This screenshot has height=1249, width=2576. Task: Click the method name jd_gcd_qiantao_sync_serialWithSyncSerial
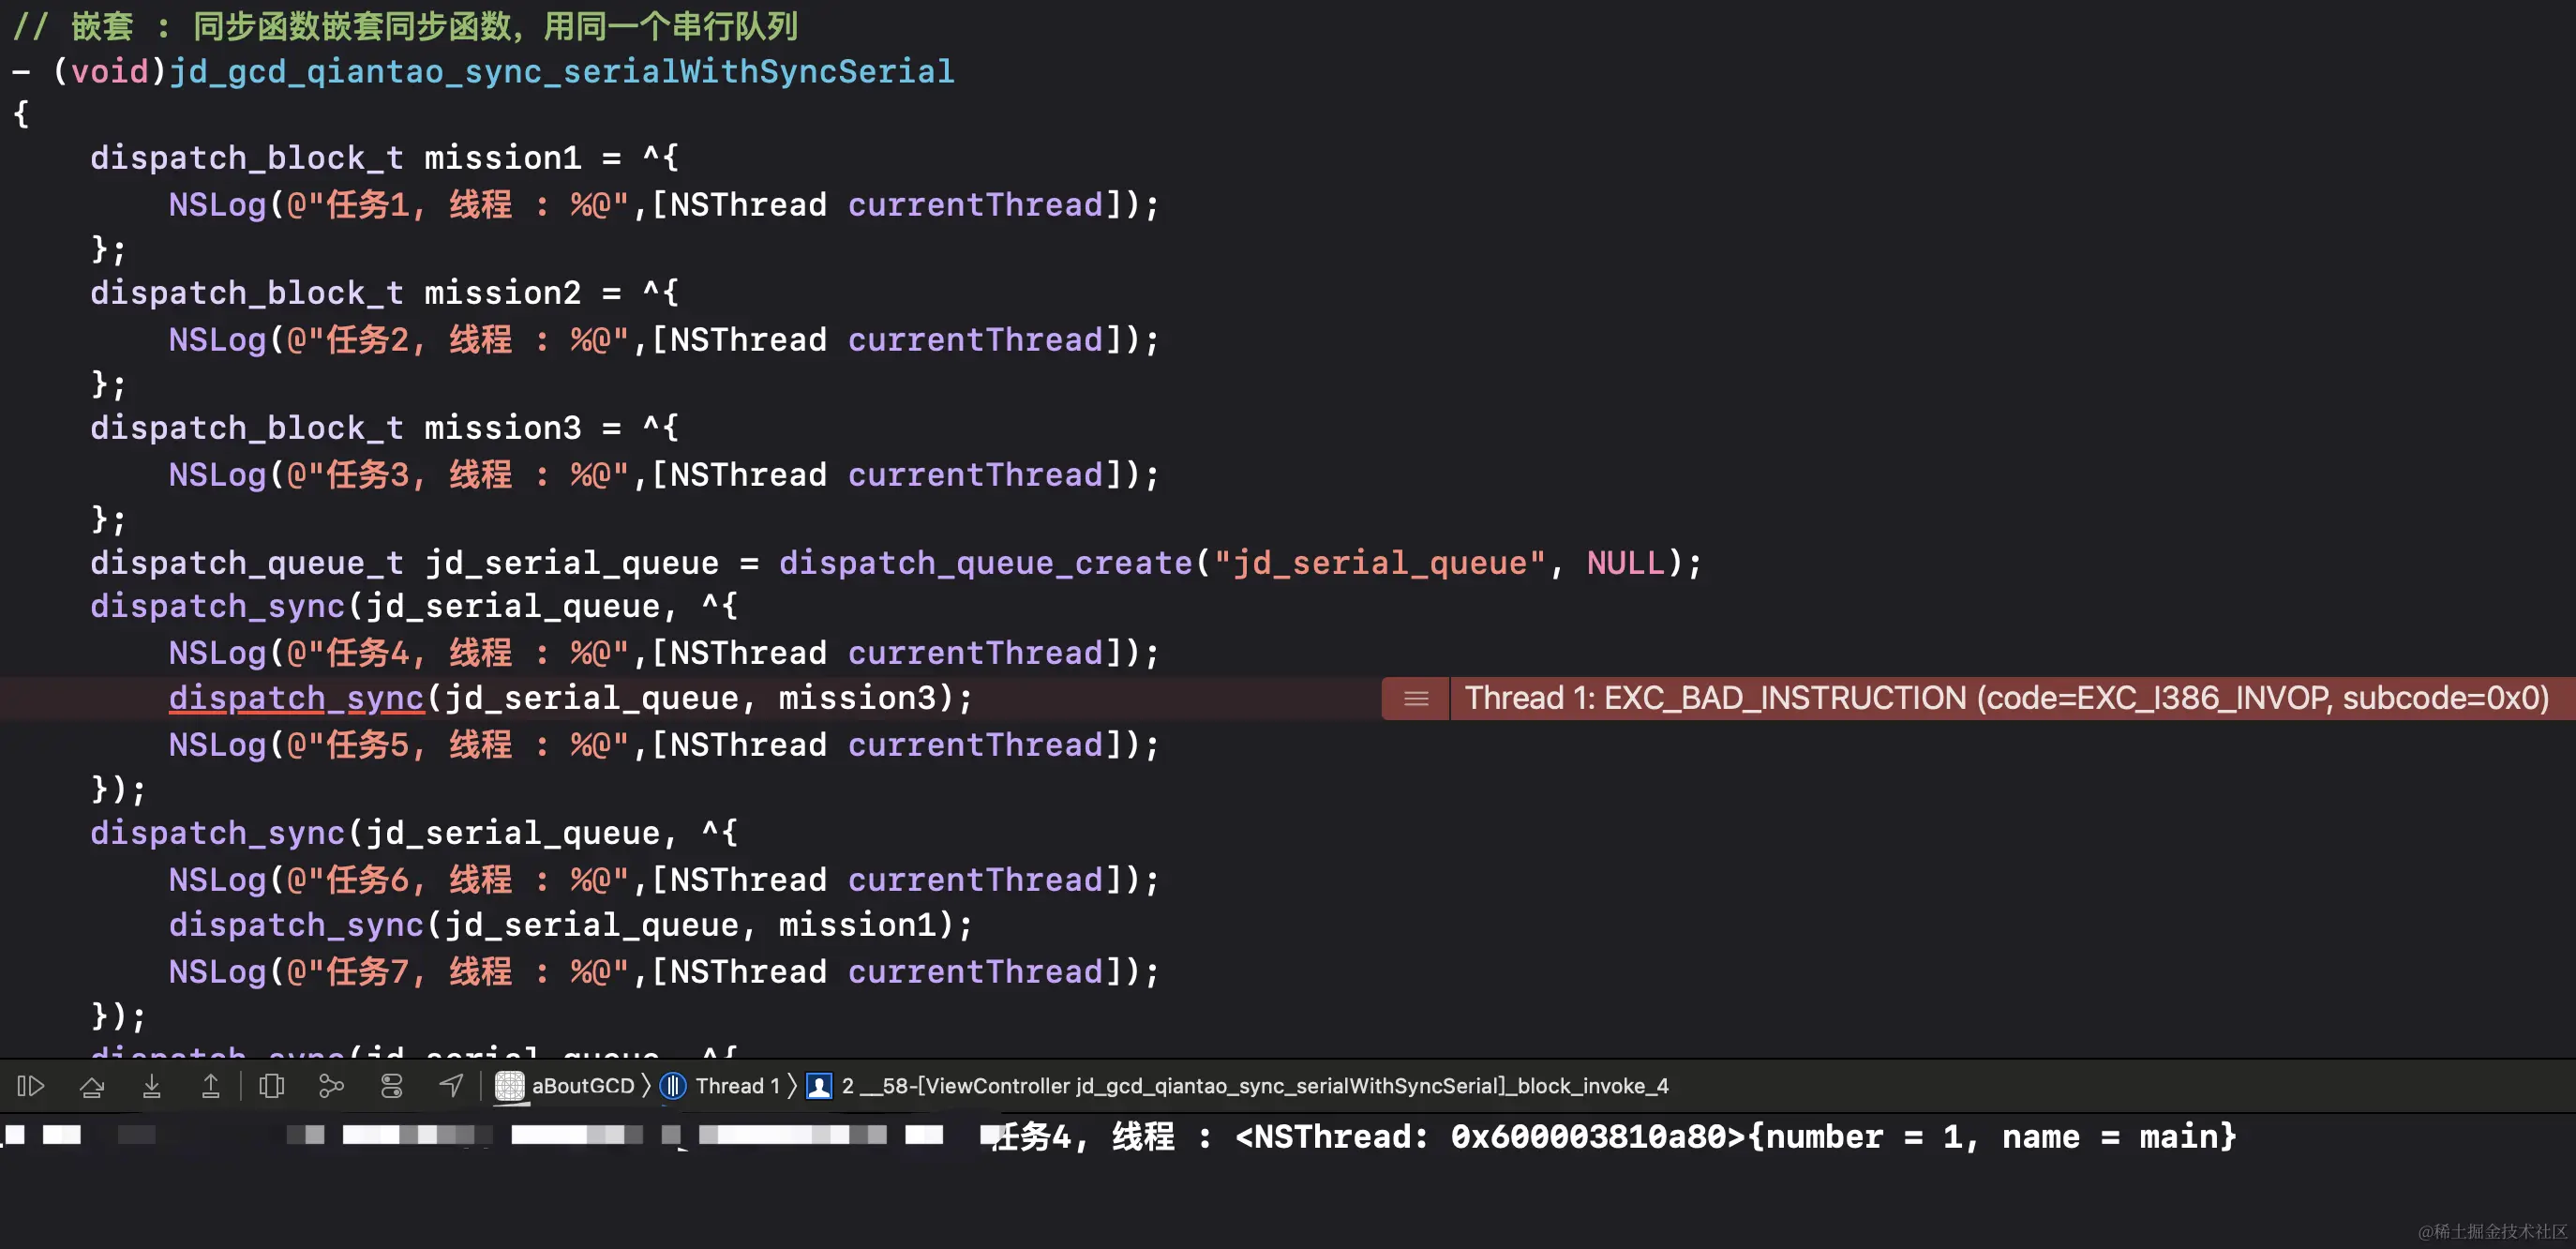pyautogui.click(x=561, y=72)
